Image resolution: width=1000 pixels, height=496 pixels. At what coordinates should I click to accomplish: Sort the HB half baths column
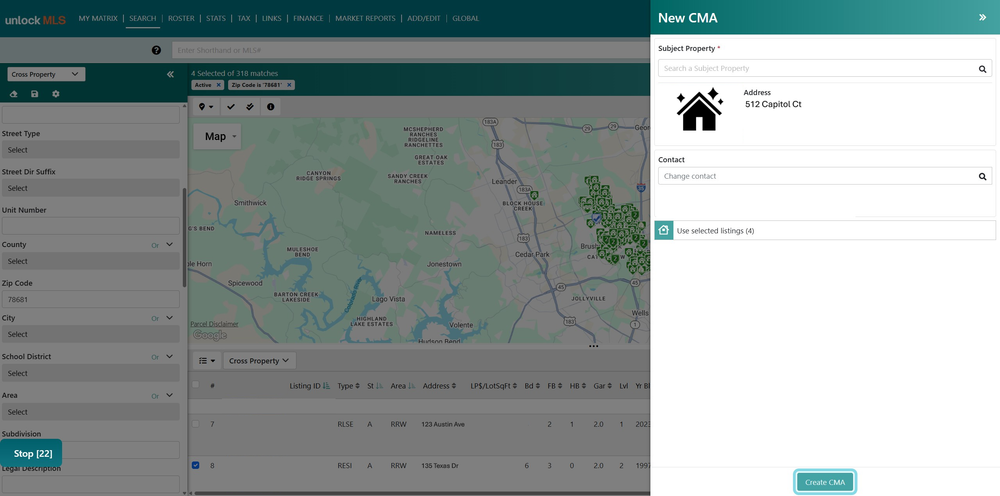tap(584, 386)
